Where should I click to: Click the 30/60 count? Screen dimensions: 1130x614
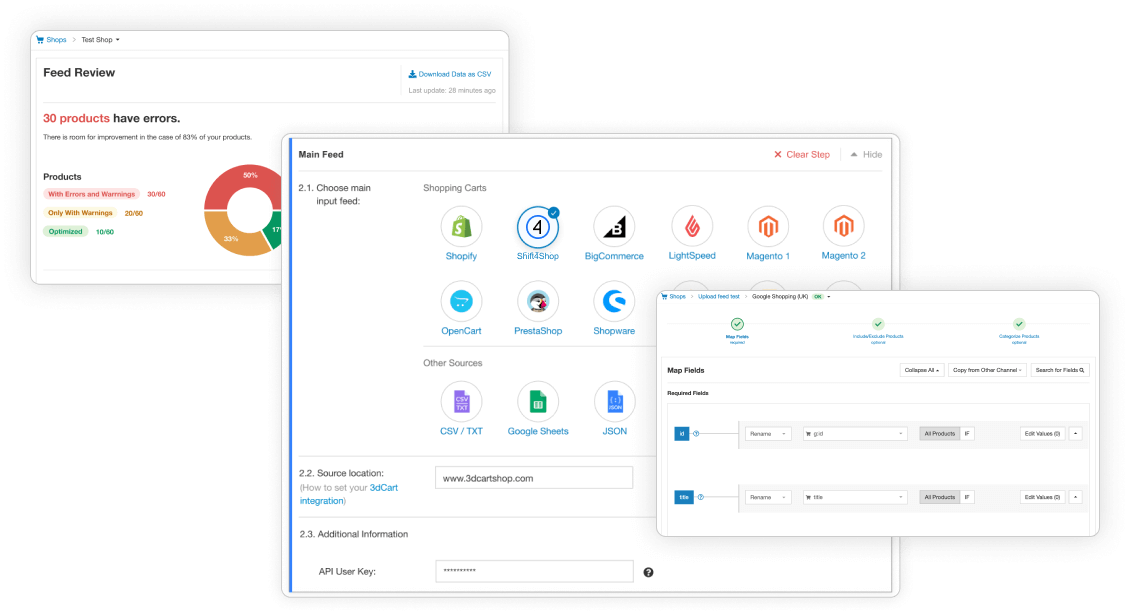[x=156, y=194]
